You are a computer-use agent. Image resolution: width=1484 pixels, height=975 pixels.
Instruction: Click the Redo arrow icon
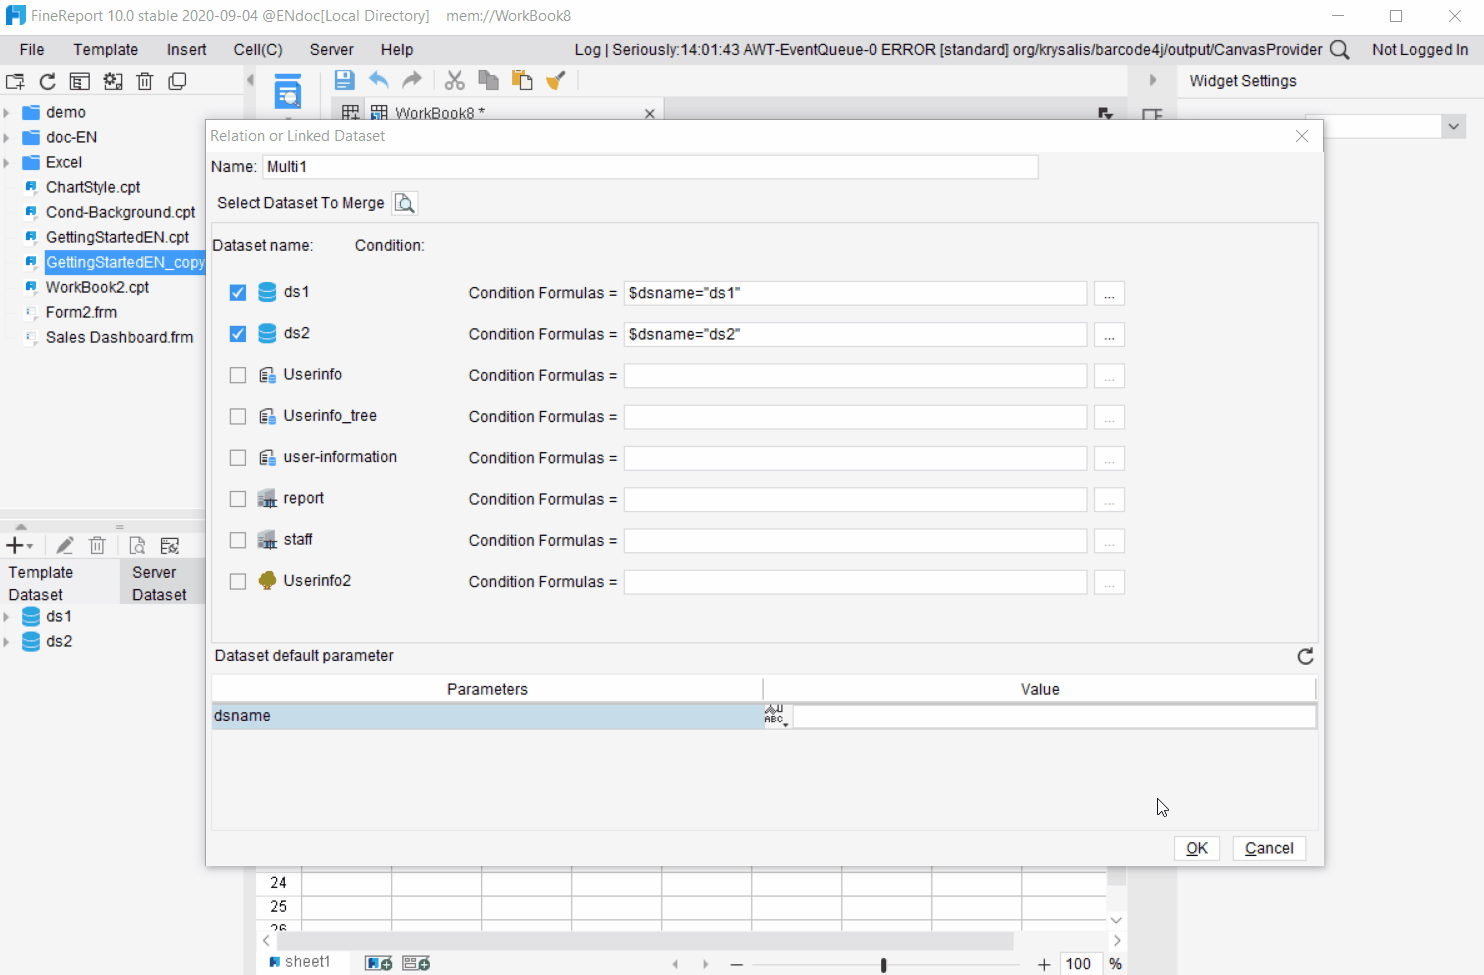point(410,80)
